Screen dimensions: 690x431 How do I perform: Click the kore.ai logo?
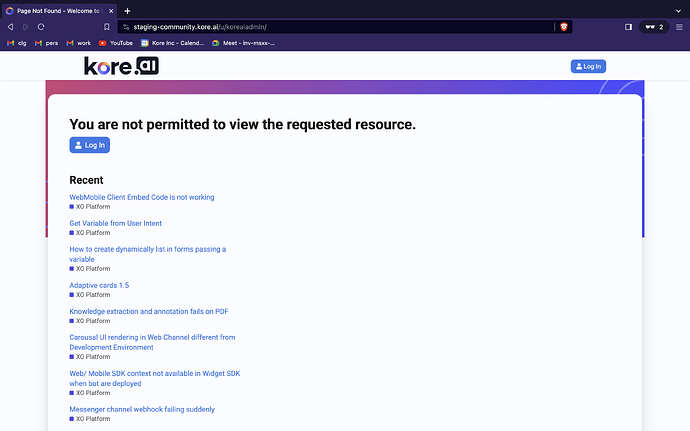point(121,66)
